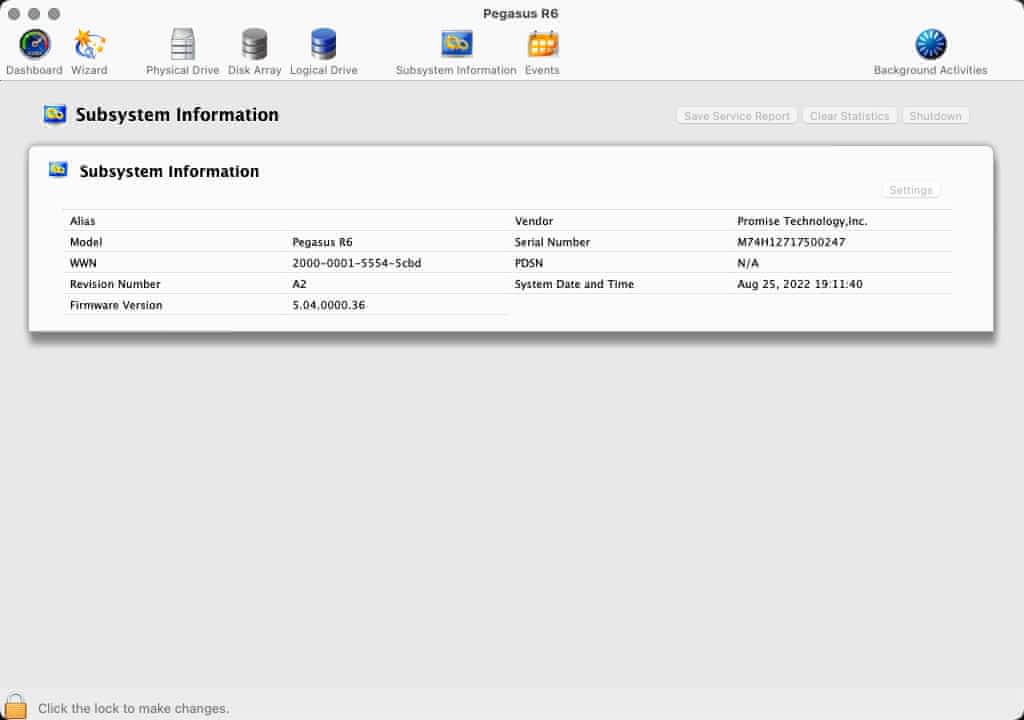This screenshot has height=720, width=1024.
Task: Click the Shutdown button
Action: [935, 116]
